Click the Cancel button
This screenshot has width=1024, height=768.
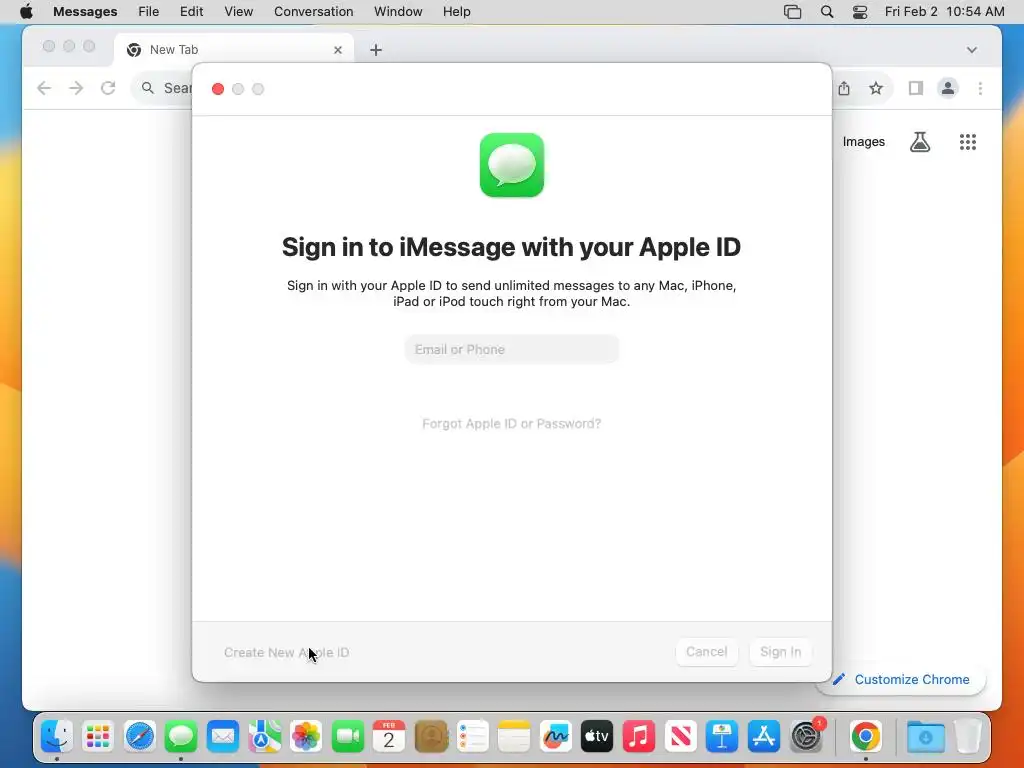[707, 652]
